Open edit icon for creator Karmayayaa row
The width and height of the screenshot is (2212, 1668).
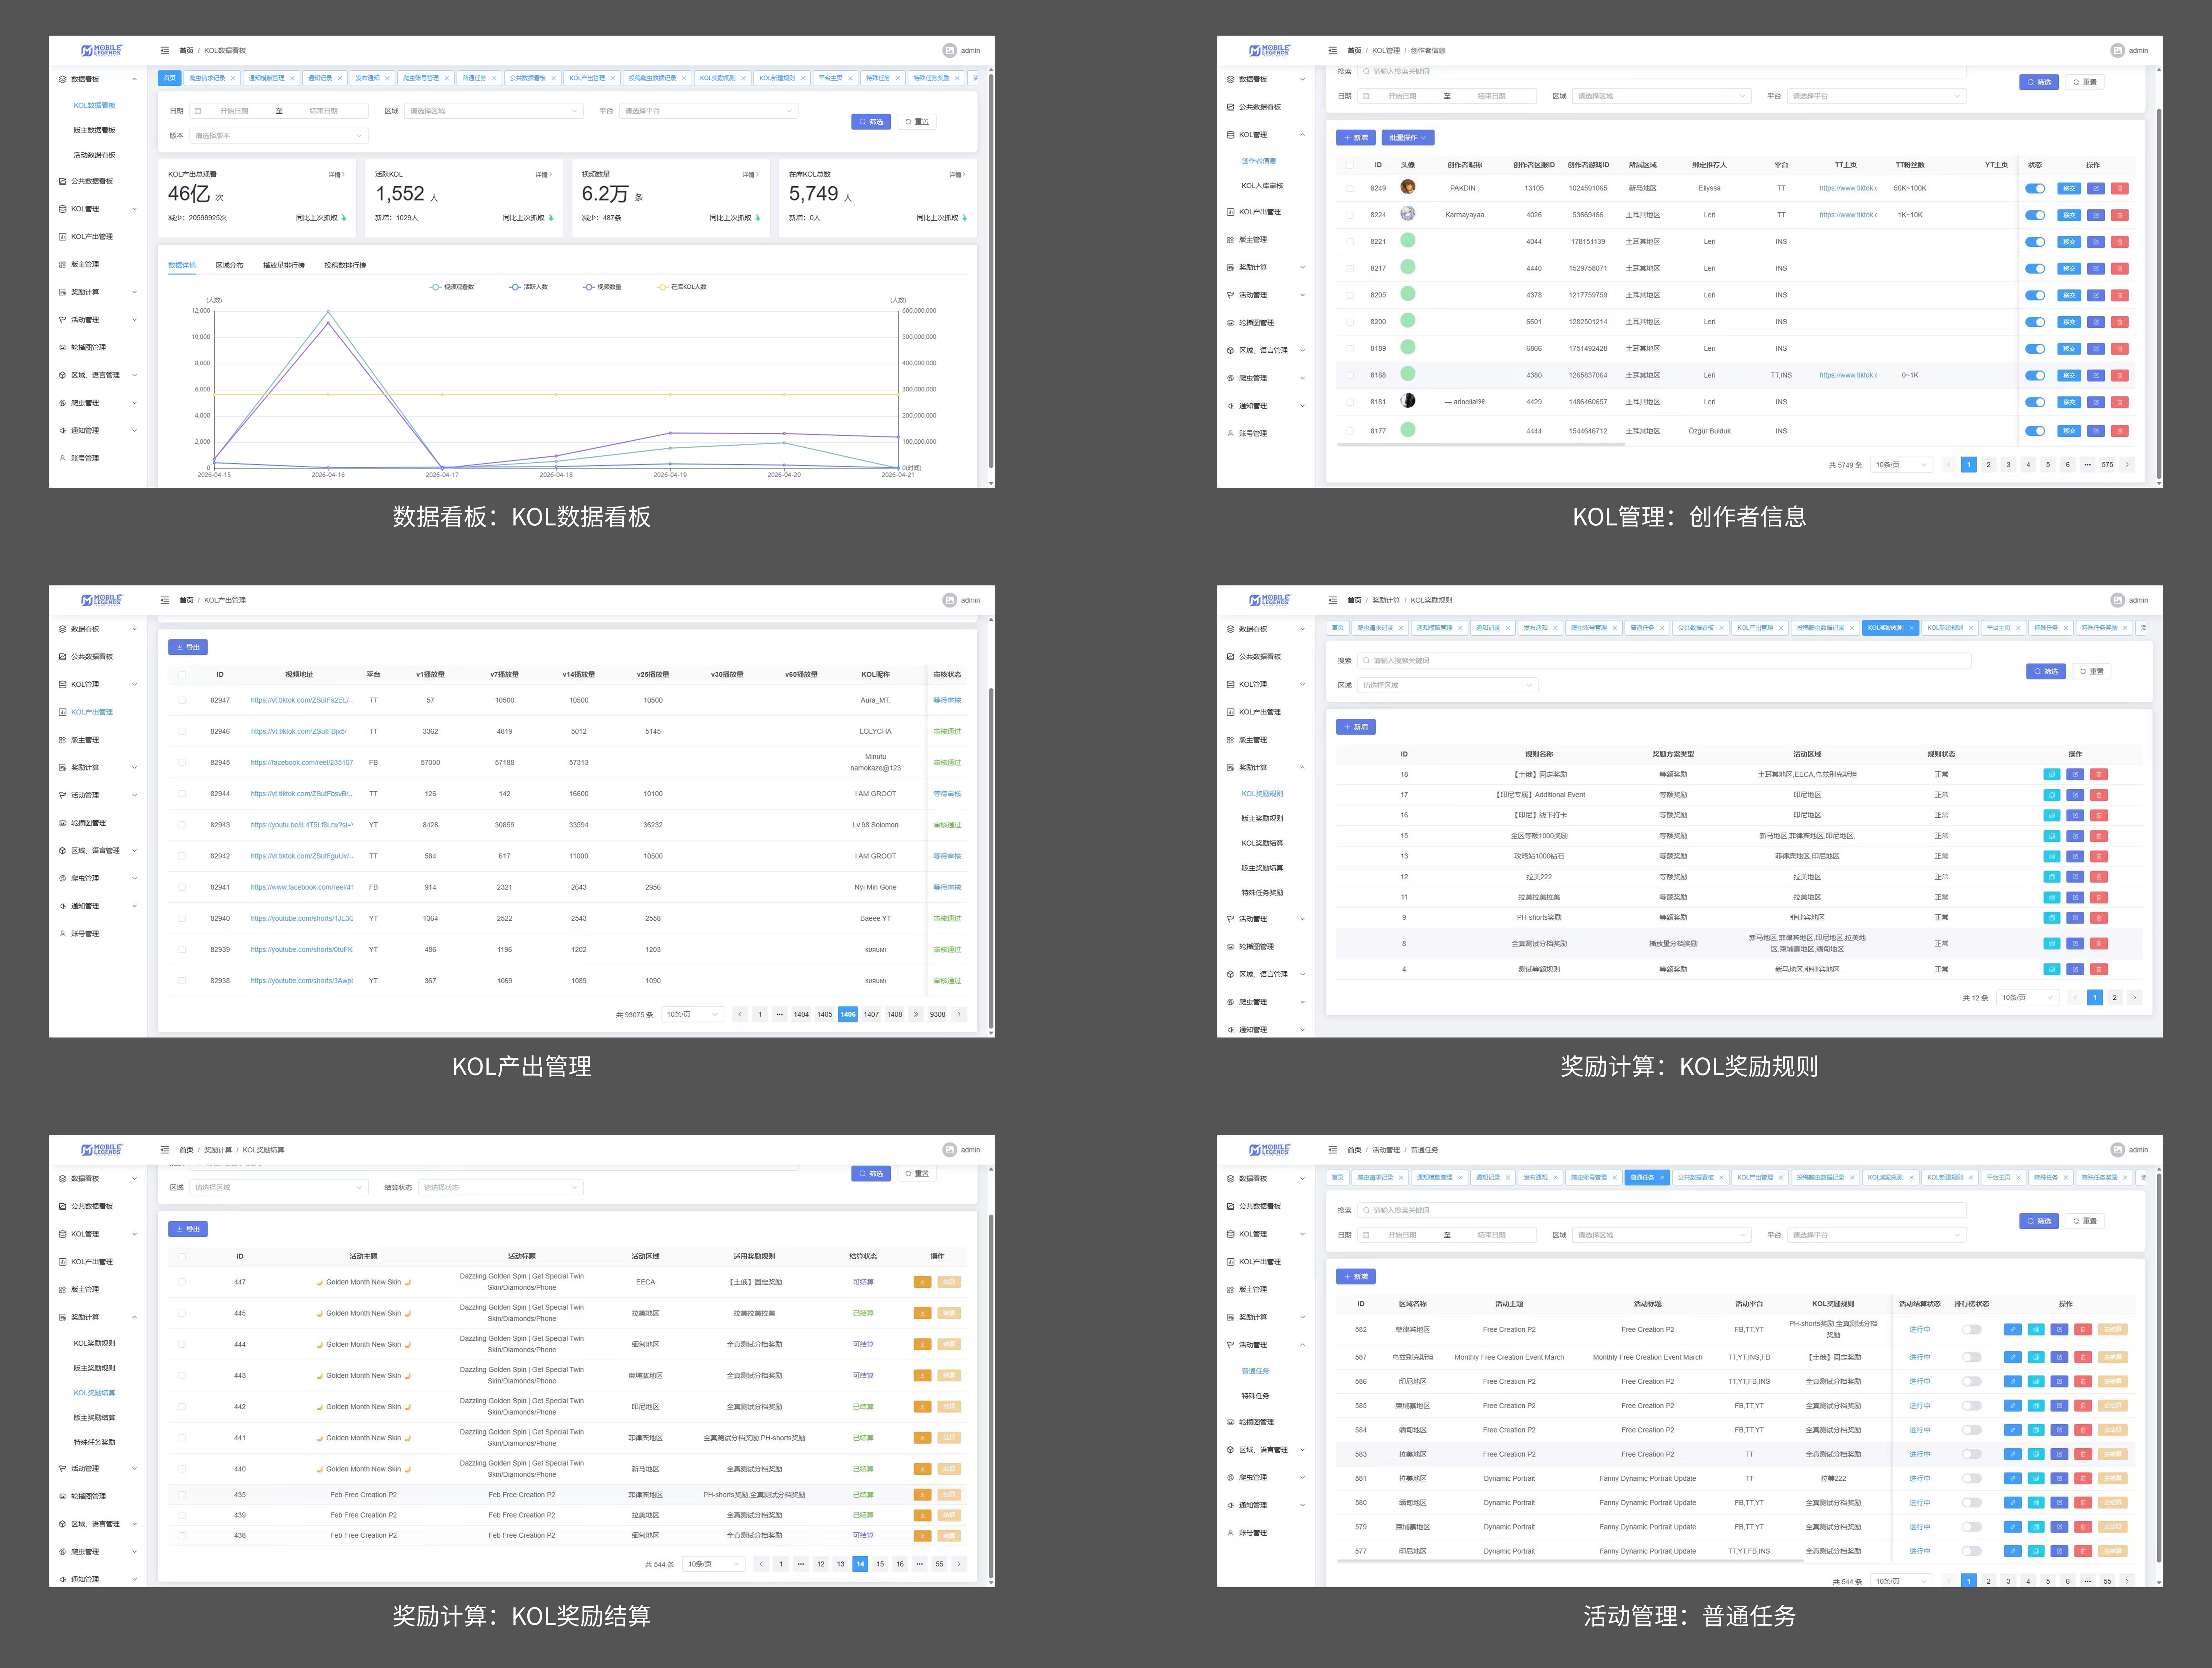(2095, 215)
